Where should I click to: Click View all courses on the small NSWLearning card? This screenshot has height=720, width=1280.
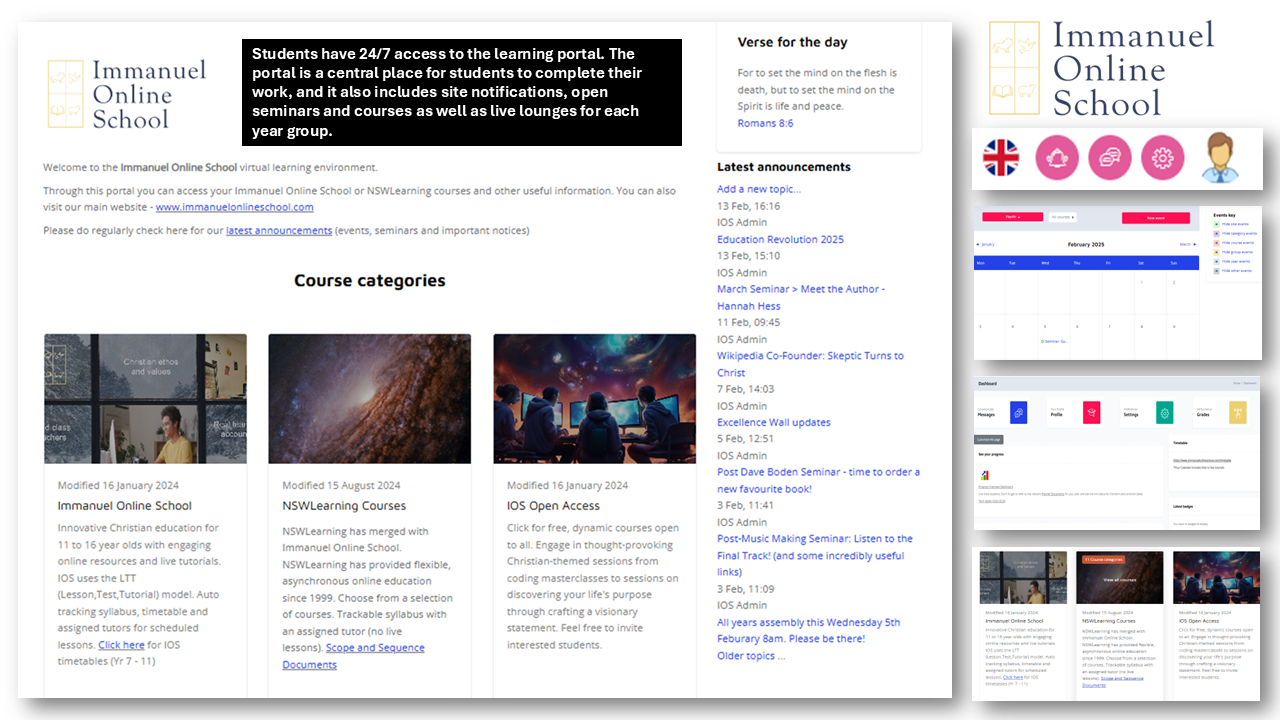[x=1120, y=580]
